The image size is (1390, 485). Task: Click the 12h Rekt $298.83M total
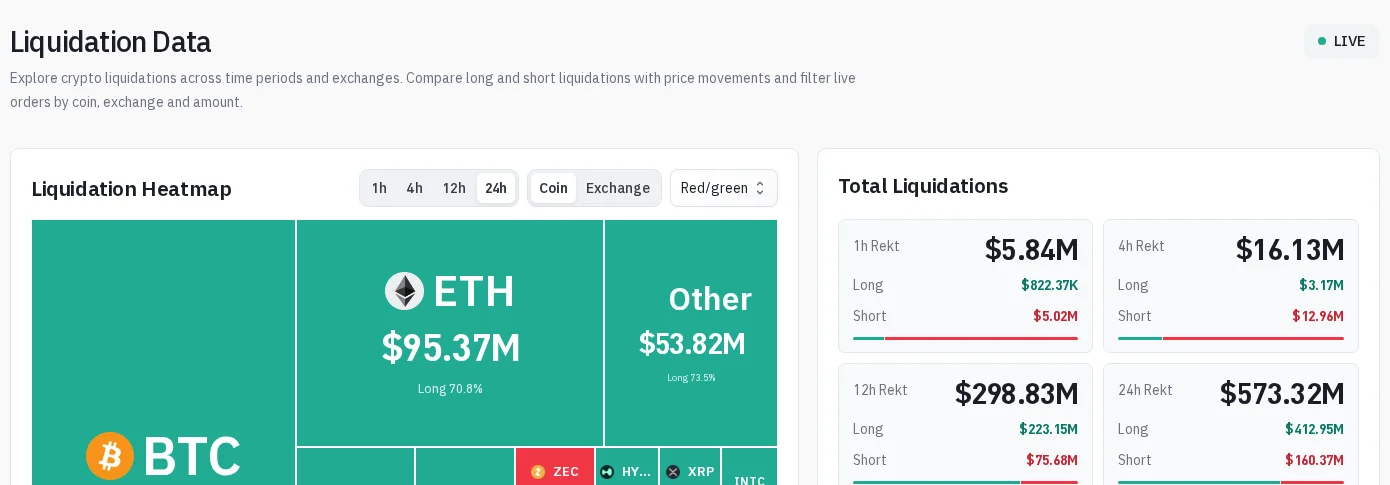1017,394
